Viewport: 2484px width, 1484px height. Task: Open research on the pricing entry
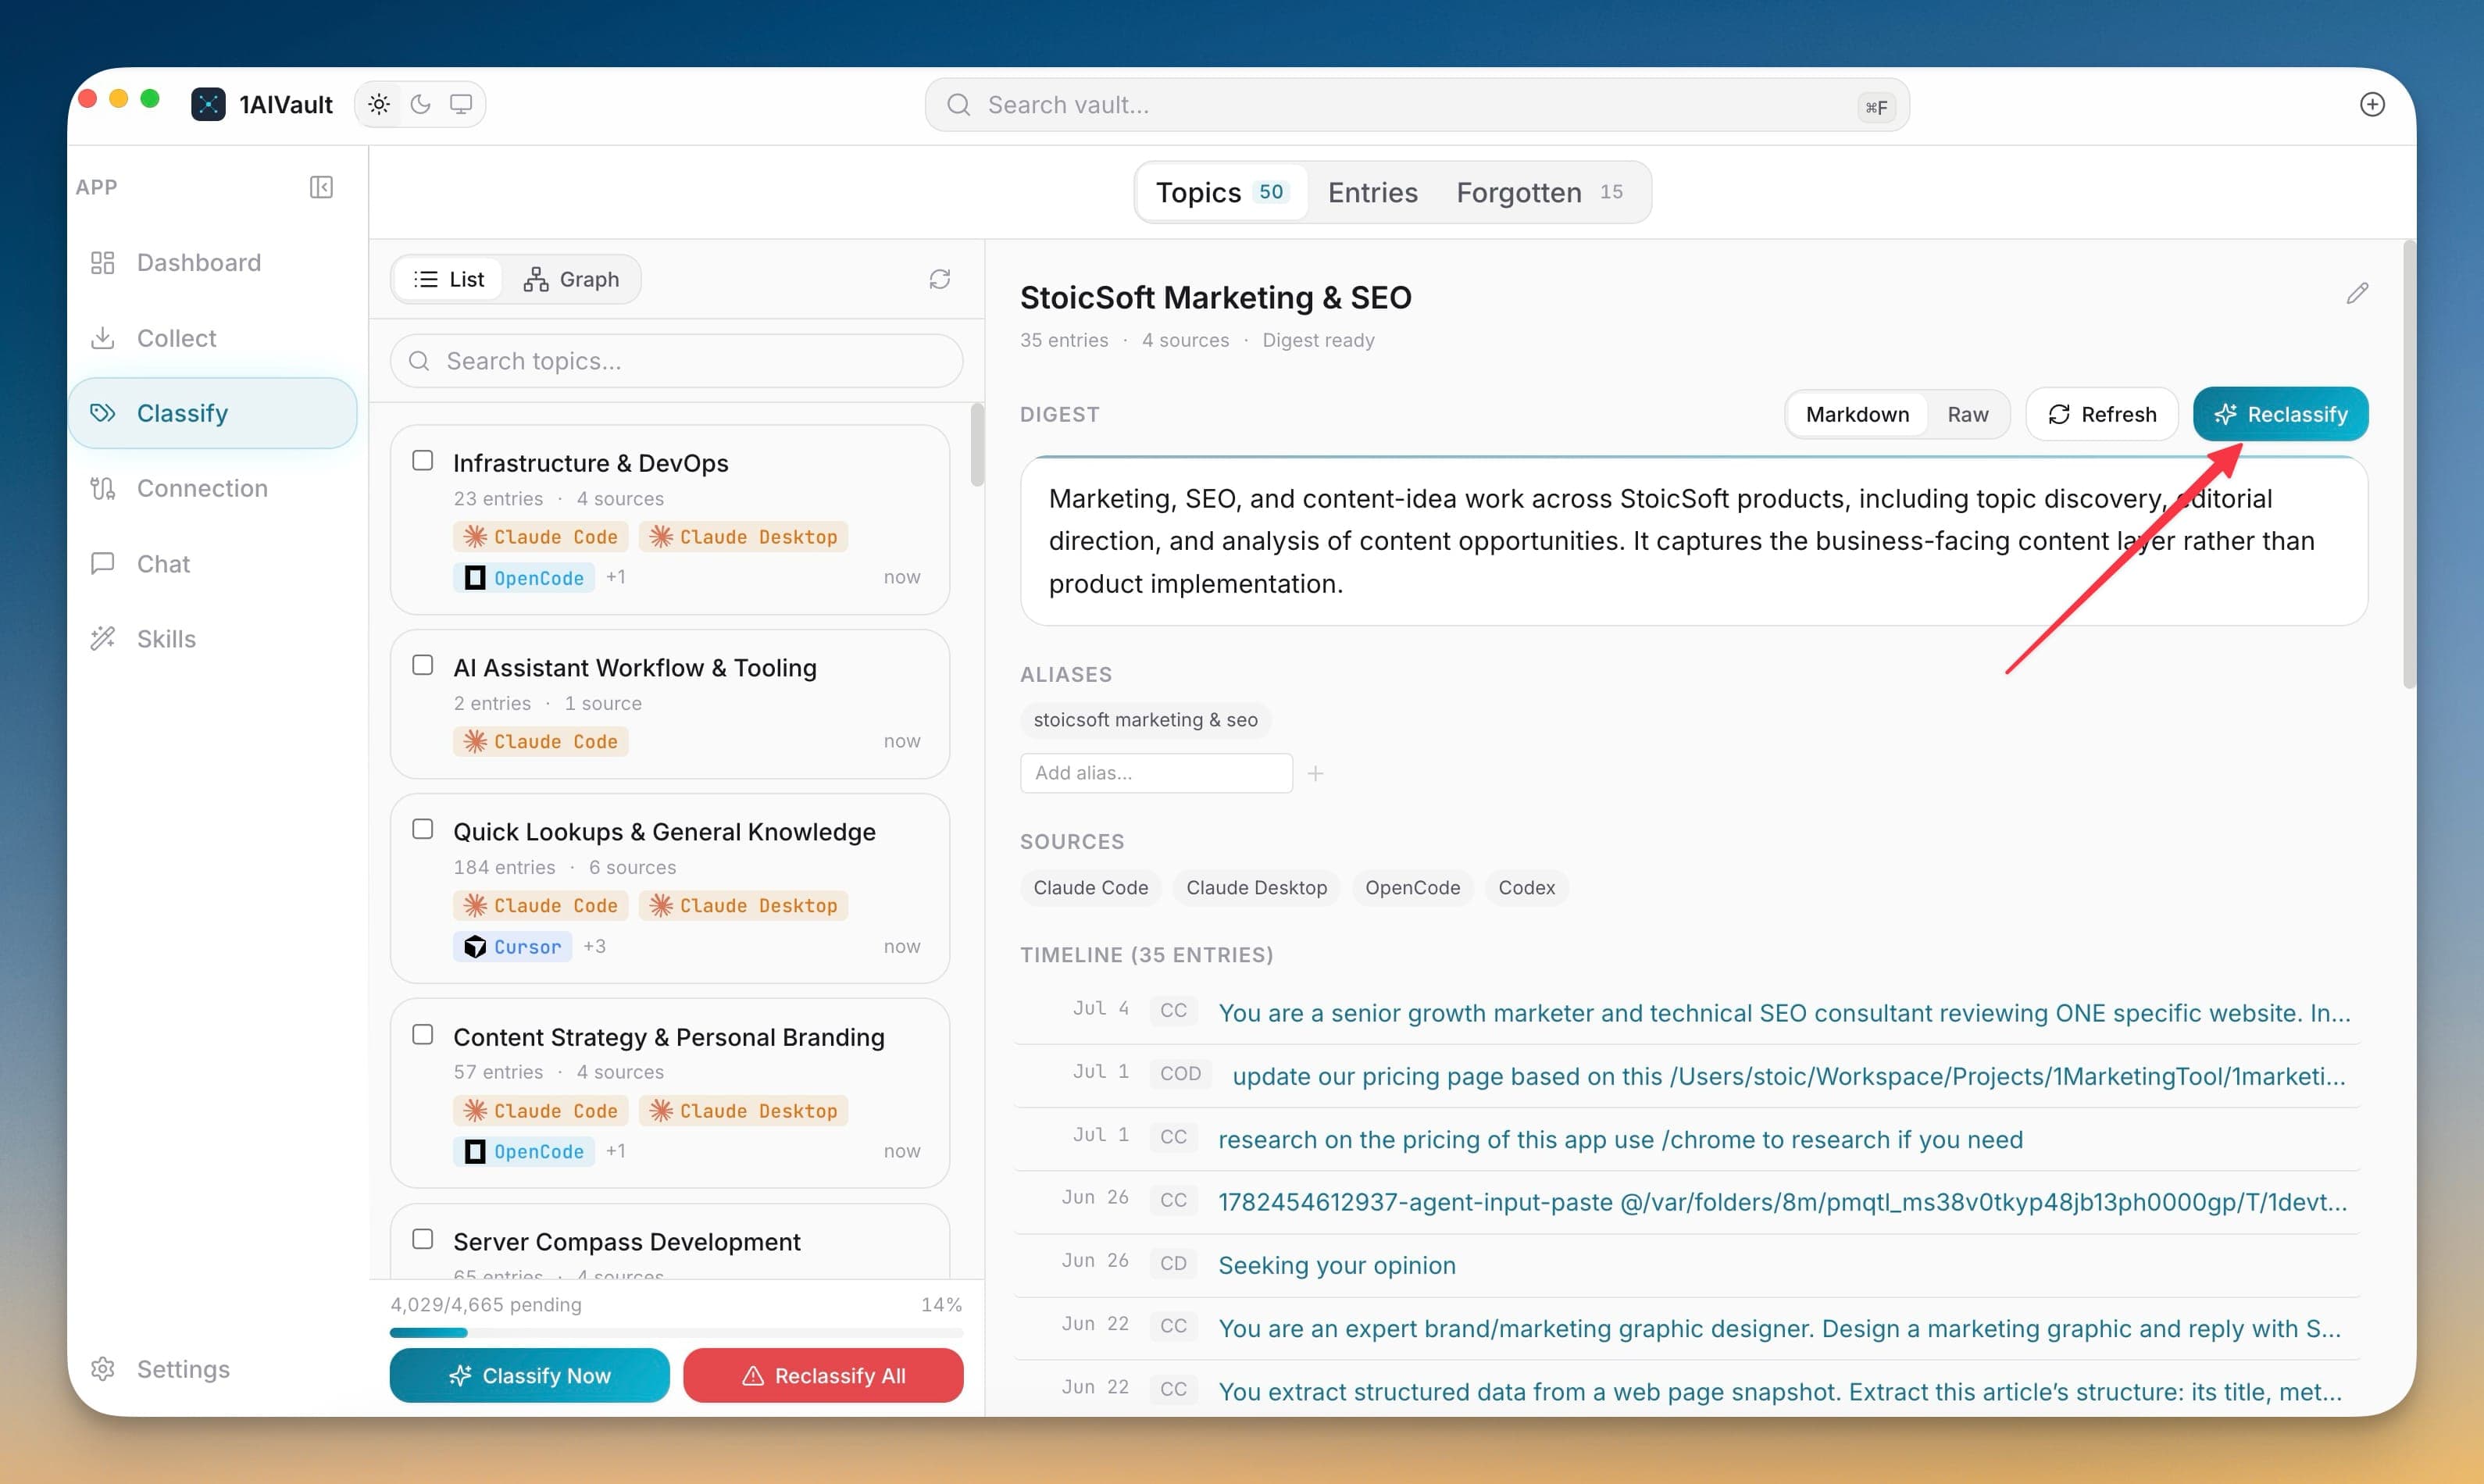coord(1688,1138)
